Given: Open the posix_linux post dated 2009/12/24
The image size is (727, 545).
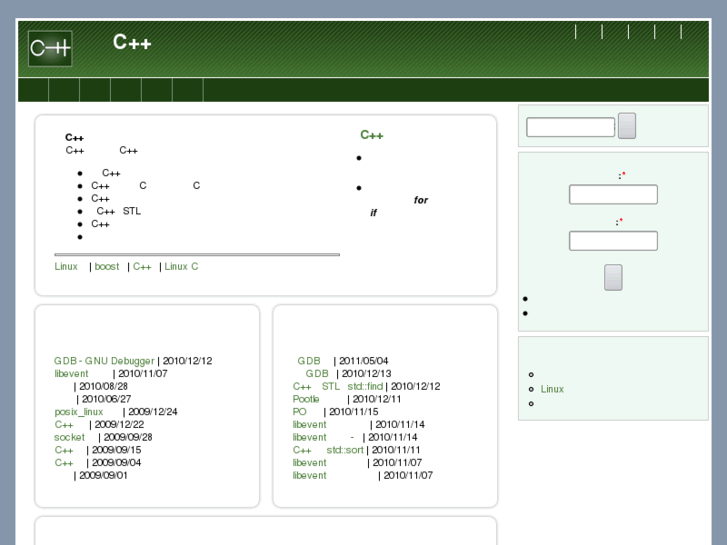Looking at the screenshot, I should [79, 412].
